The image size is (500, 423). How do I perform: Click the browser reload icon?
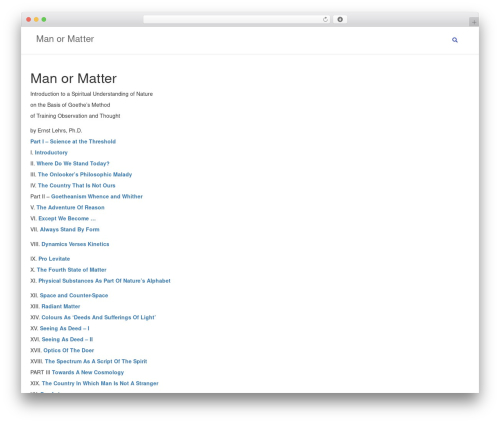[x=325, y=20]
